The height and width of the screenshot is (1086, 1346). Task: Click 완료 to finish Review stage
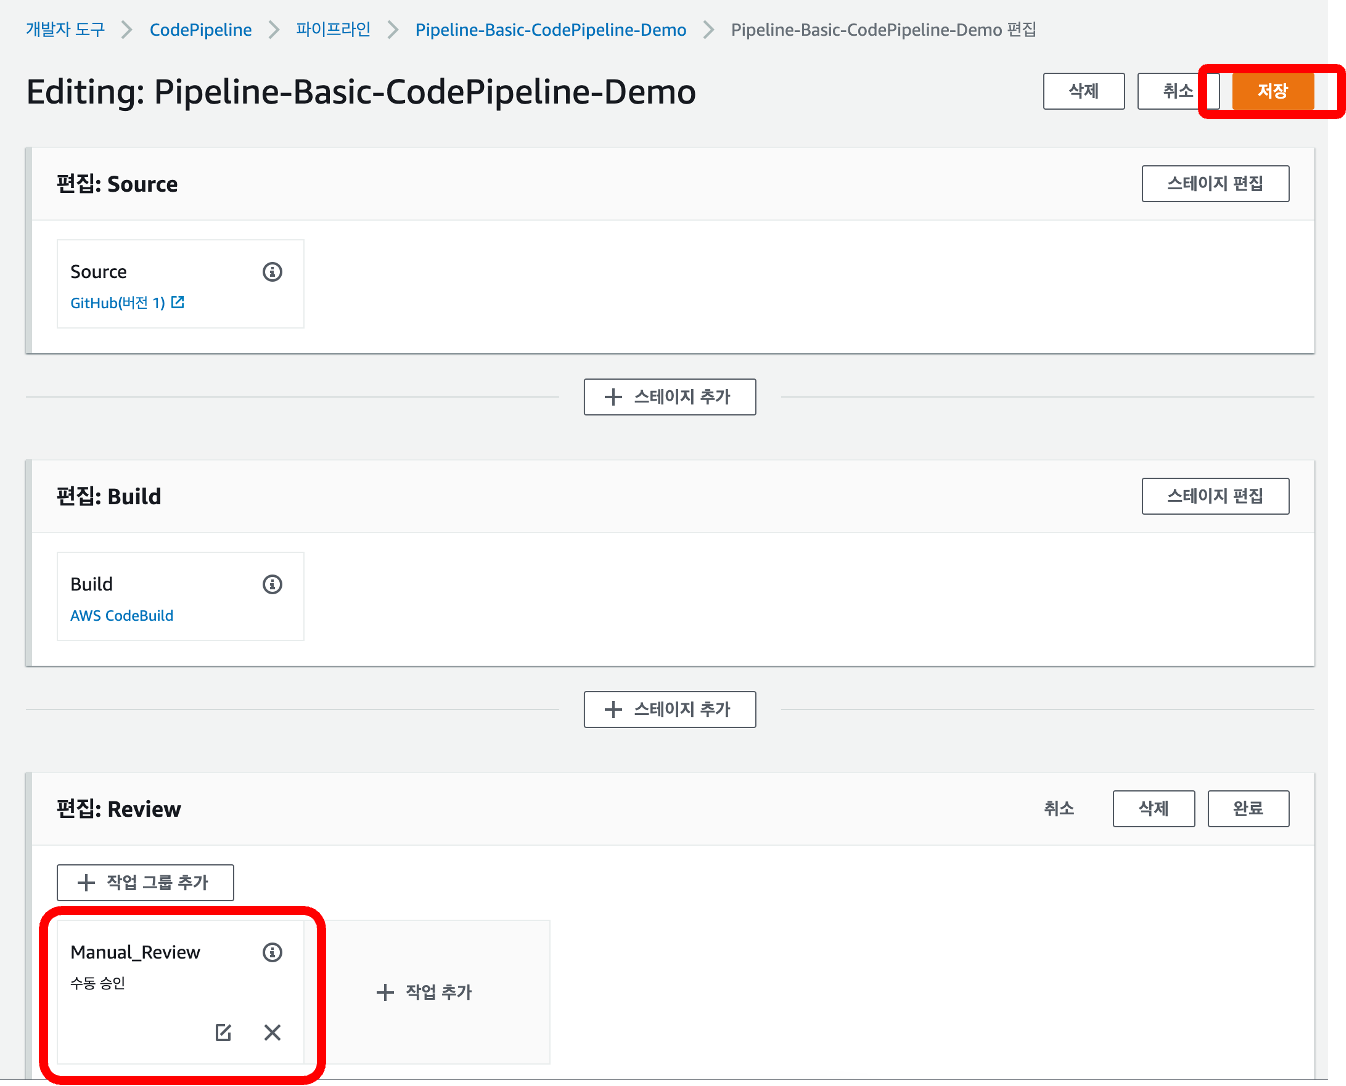pyautogui.click(x=1249, y=809)
